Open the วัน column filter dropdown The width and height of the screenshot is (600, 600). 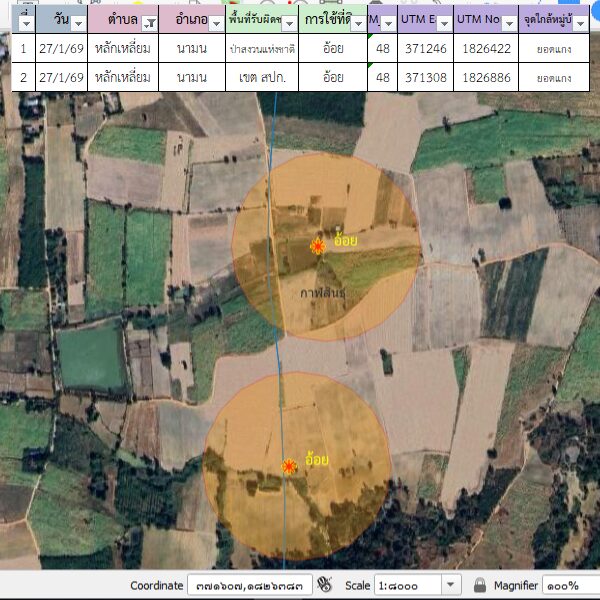point(78,23)
